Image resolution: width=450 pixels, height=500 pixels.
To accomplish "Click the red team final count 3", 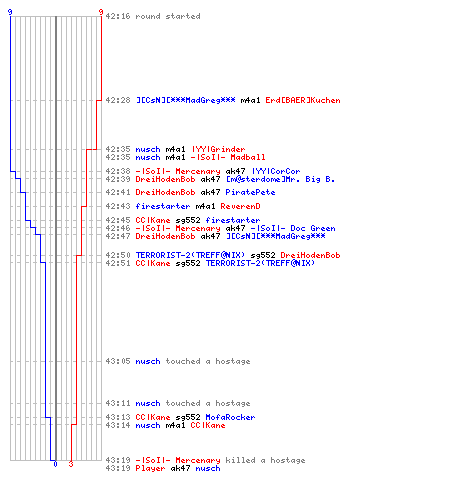I will tap(71, 464).
